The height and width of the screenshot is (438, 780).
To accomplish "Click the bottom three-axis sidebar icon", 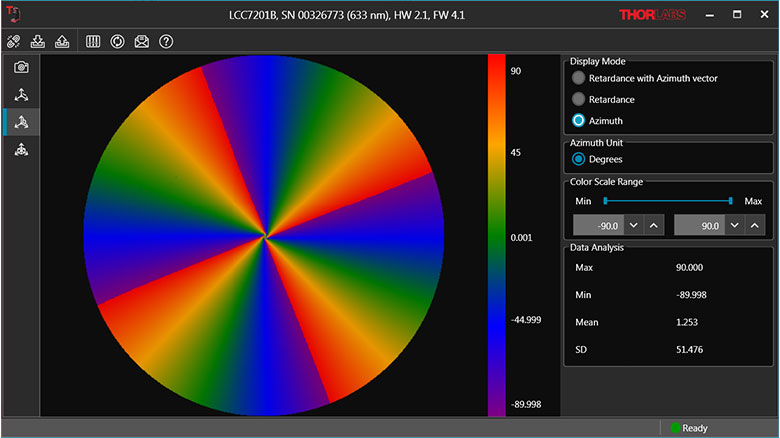I will [21, 150].
